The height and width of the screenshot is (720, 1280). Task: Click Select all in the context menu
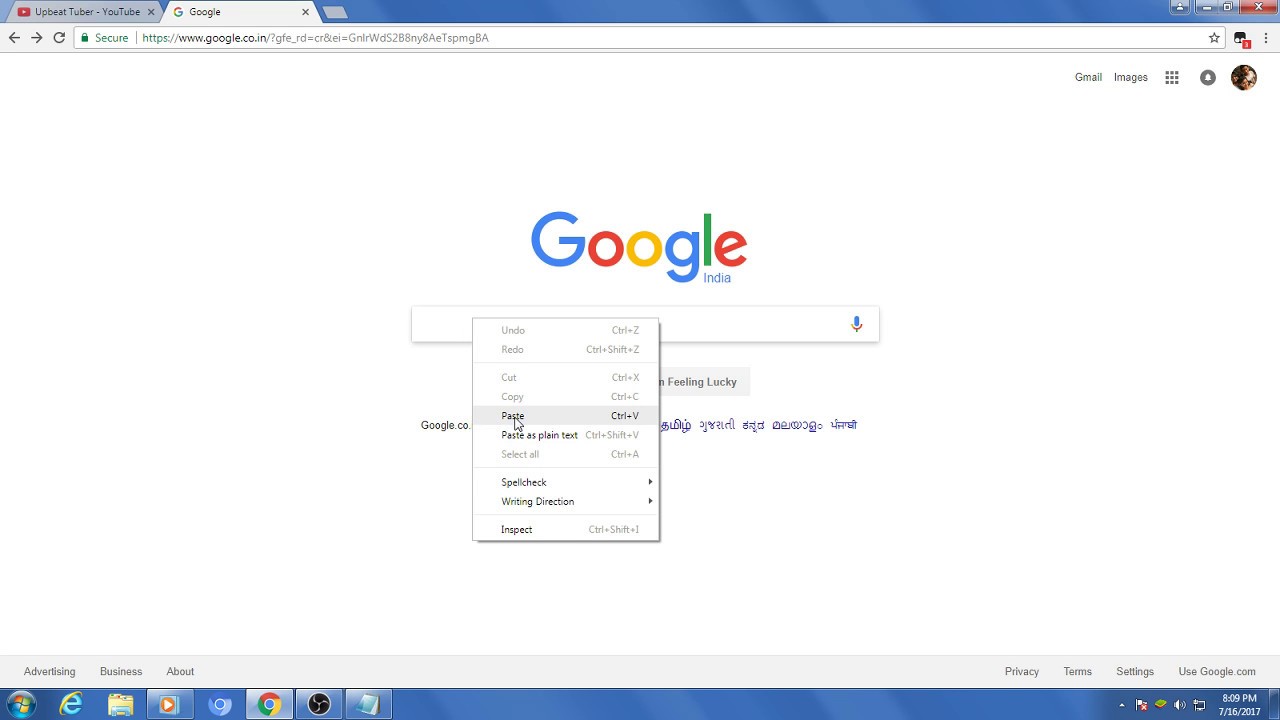click(566, 455)
